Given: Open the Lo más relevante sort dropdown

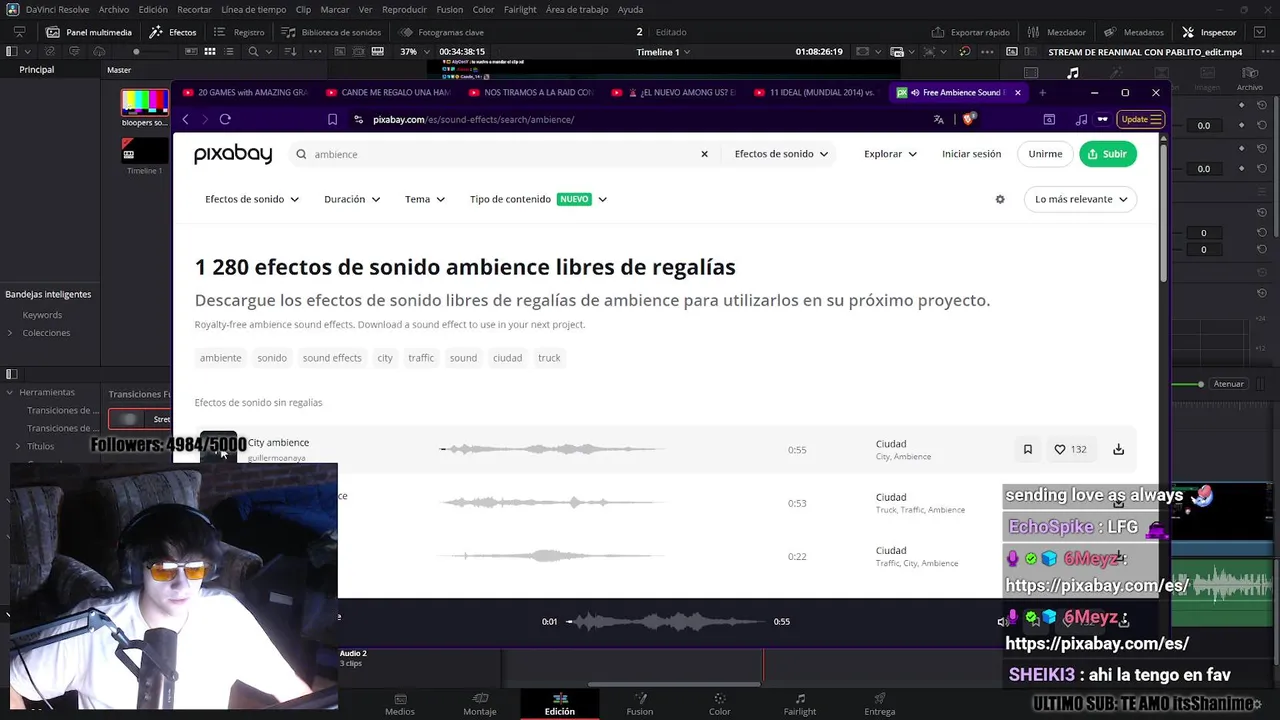Looking at the screenshot, I should tap(1081, 199).
